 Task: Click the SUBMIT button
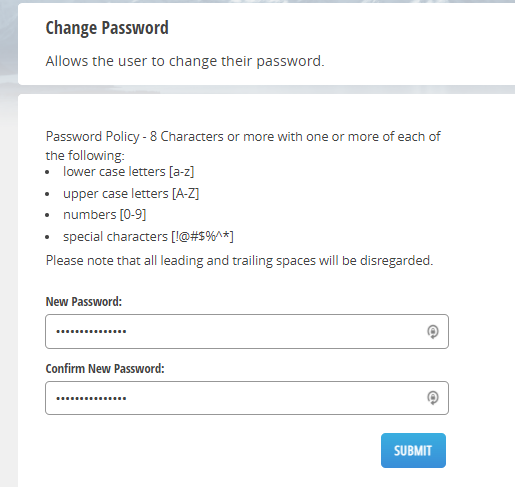(413, 450)
